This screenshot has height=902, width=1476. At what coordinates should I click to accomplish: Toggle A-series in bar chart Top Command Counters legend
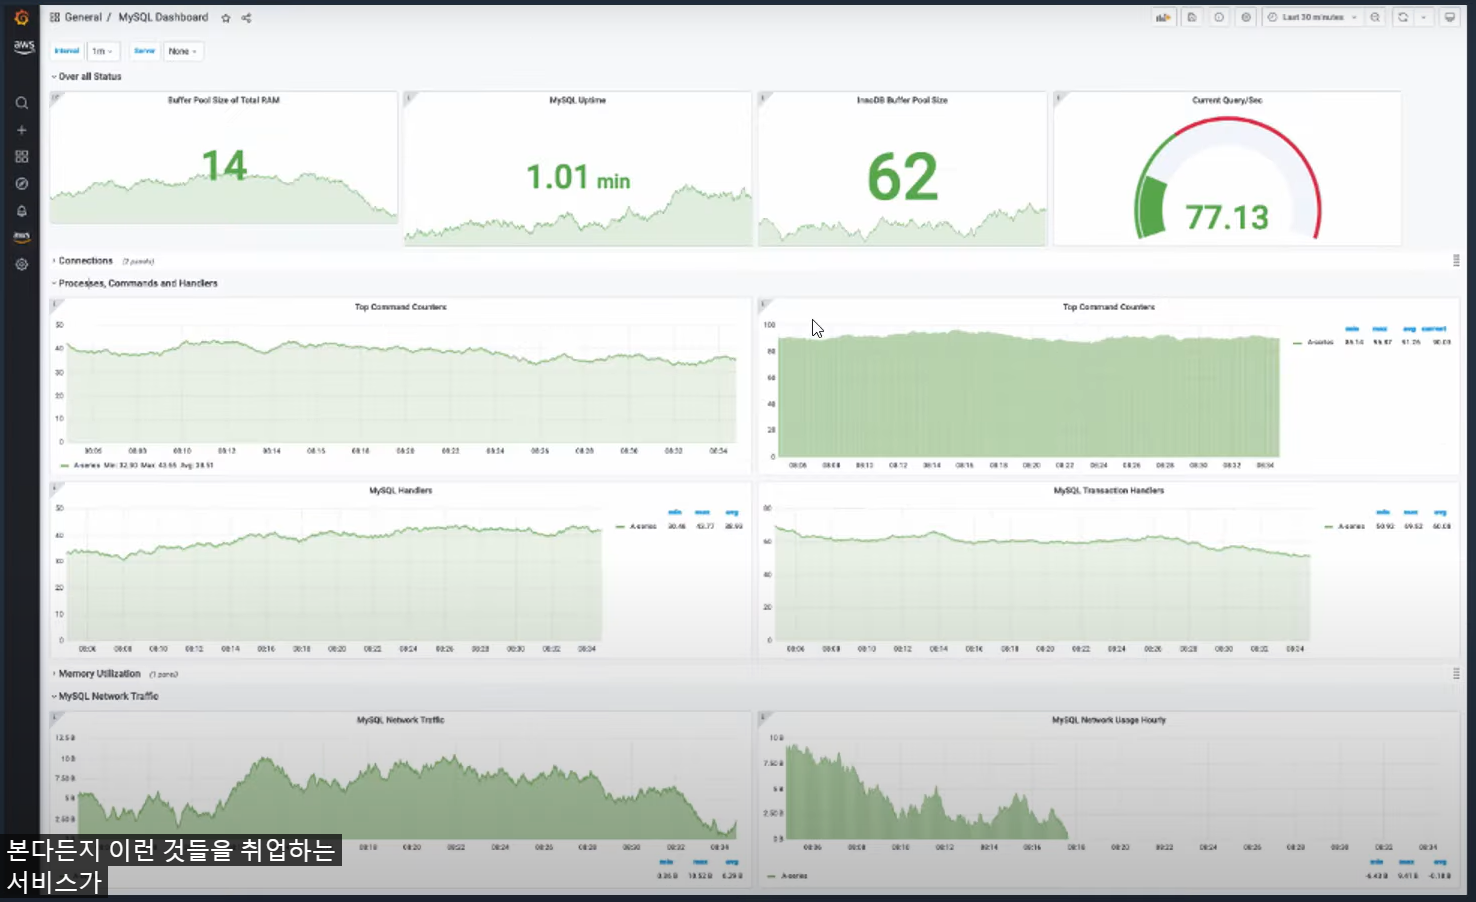pyautogui.click(x=1320, y=342)
